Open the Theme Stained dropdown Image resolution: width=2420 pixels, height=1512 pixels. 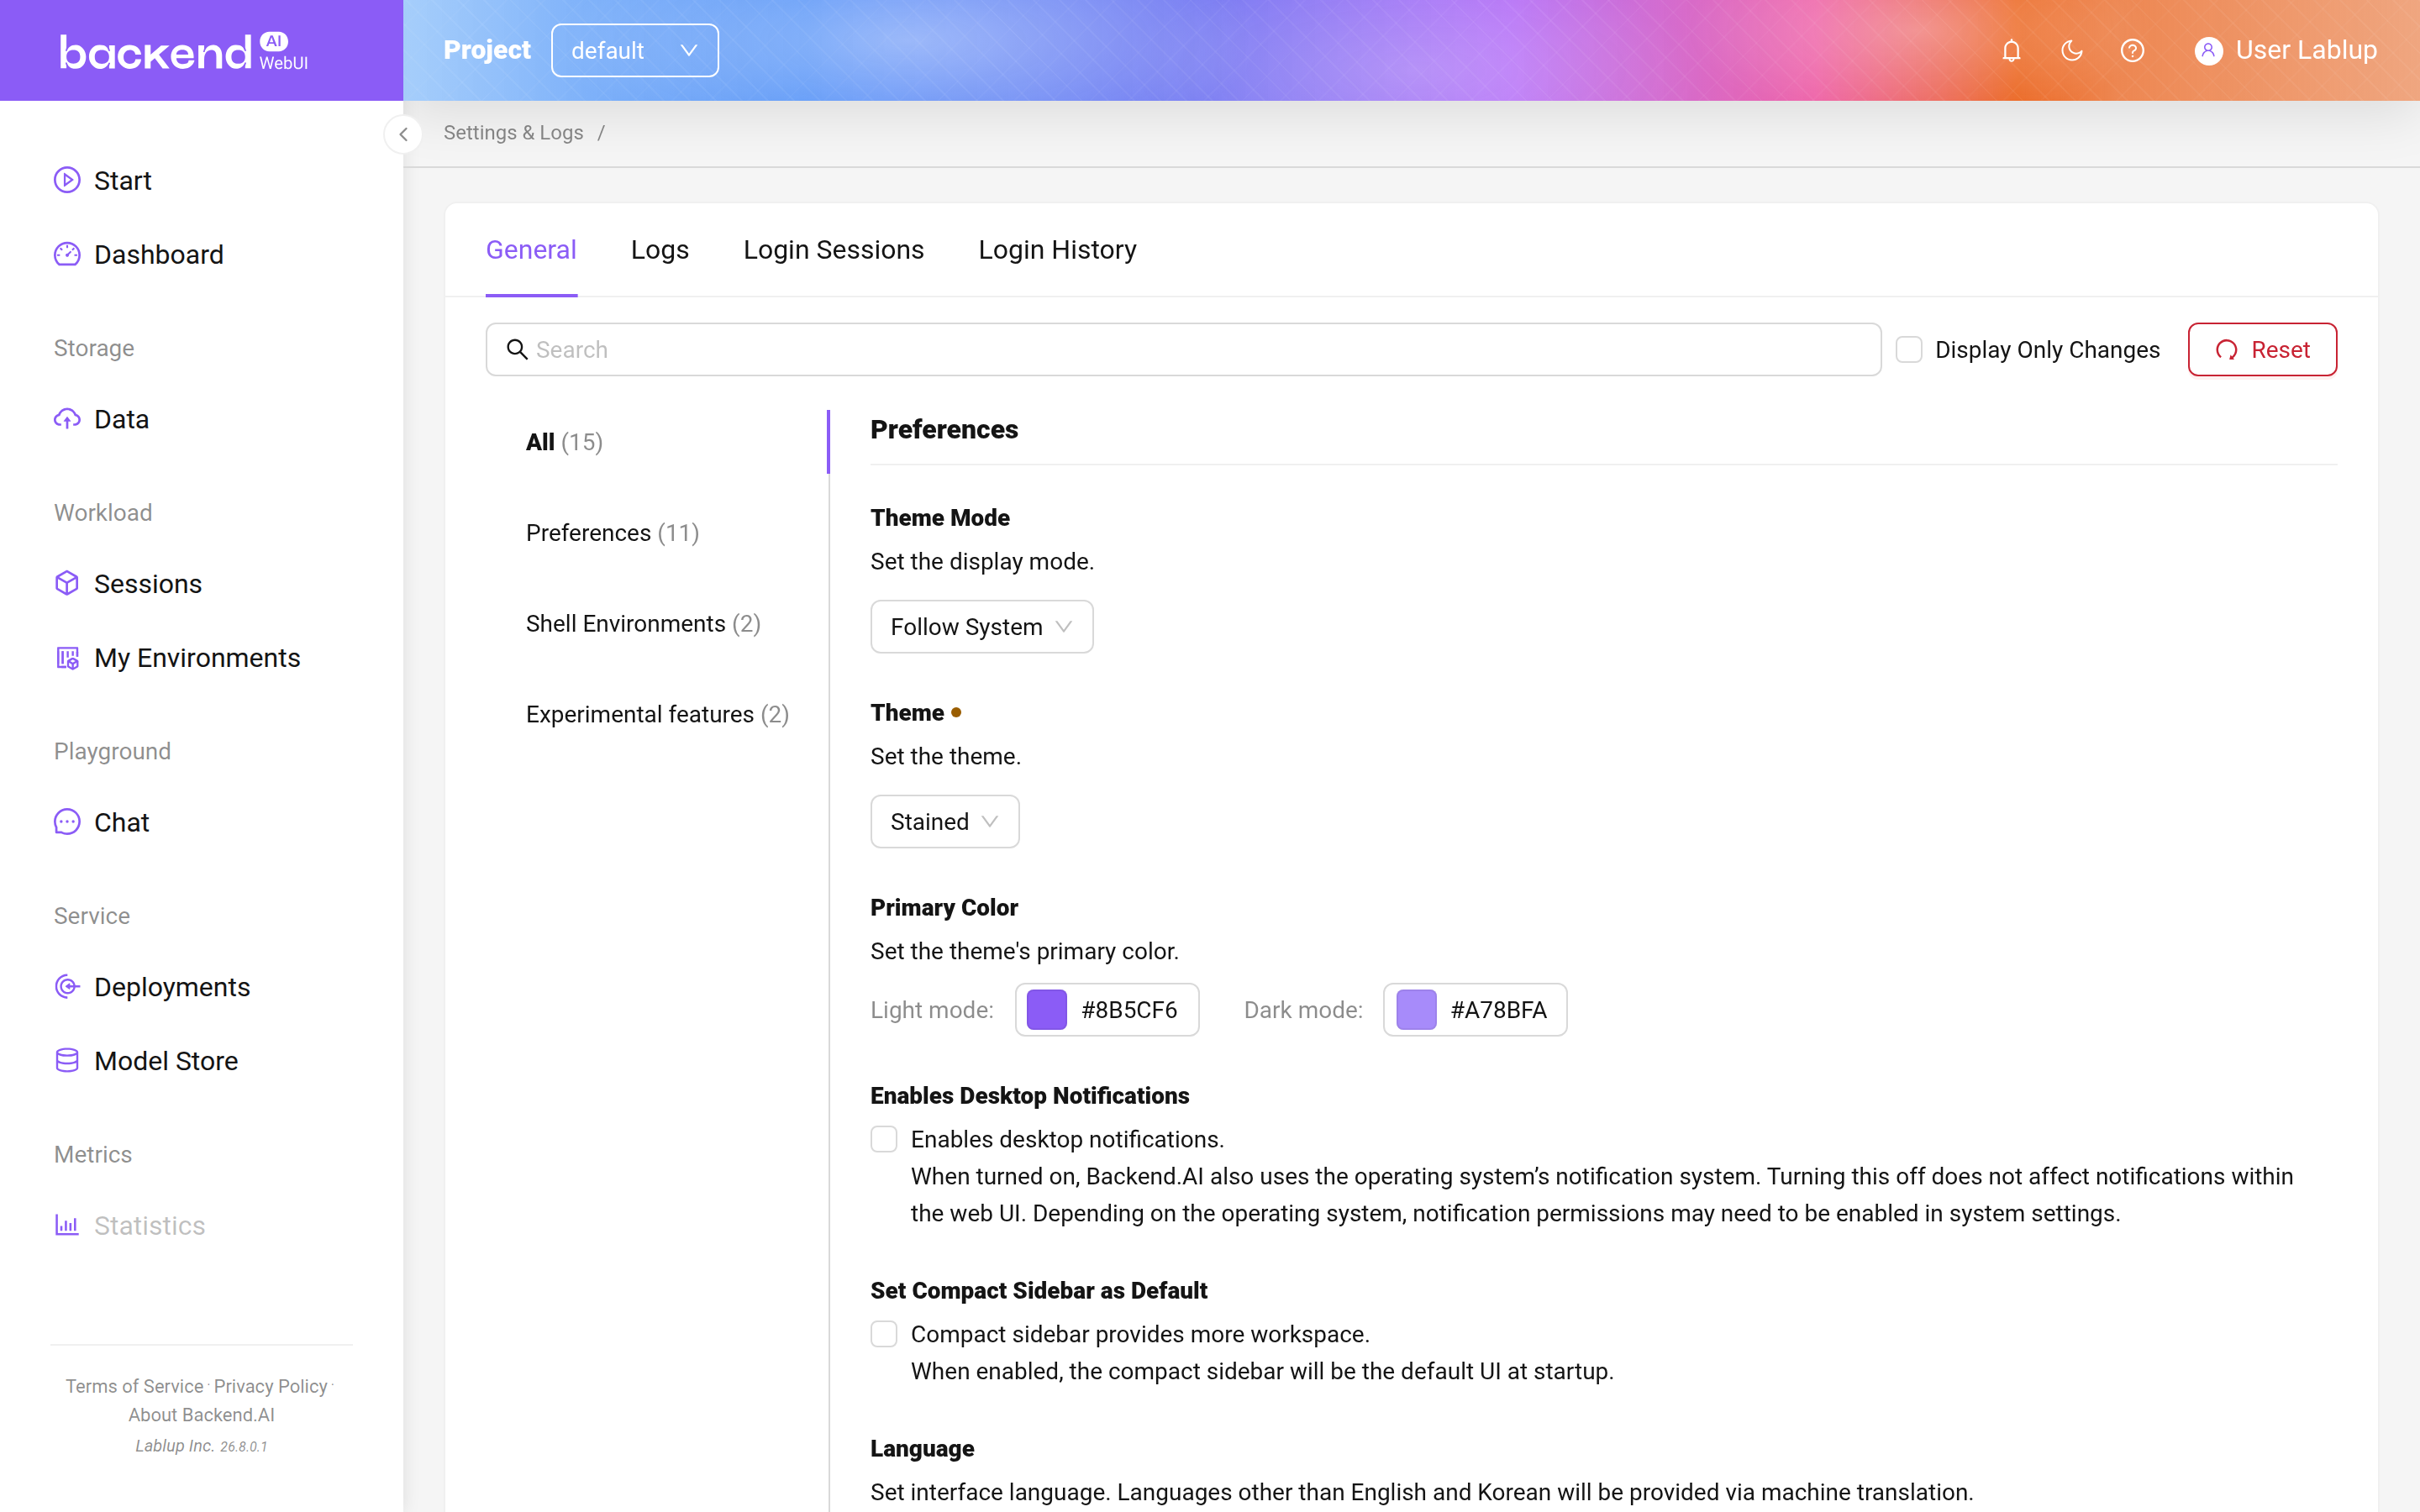pyautogui.click(x=944, y=822)
